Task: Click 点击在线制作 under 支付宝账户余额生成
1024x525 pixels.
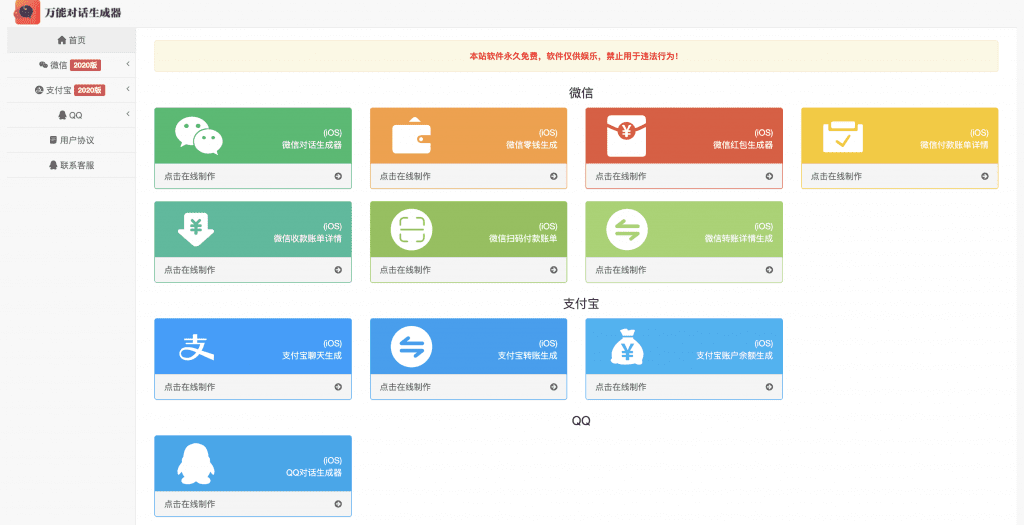Action: (620, 387)
